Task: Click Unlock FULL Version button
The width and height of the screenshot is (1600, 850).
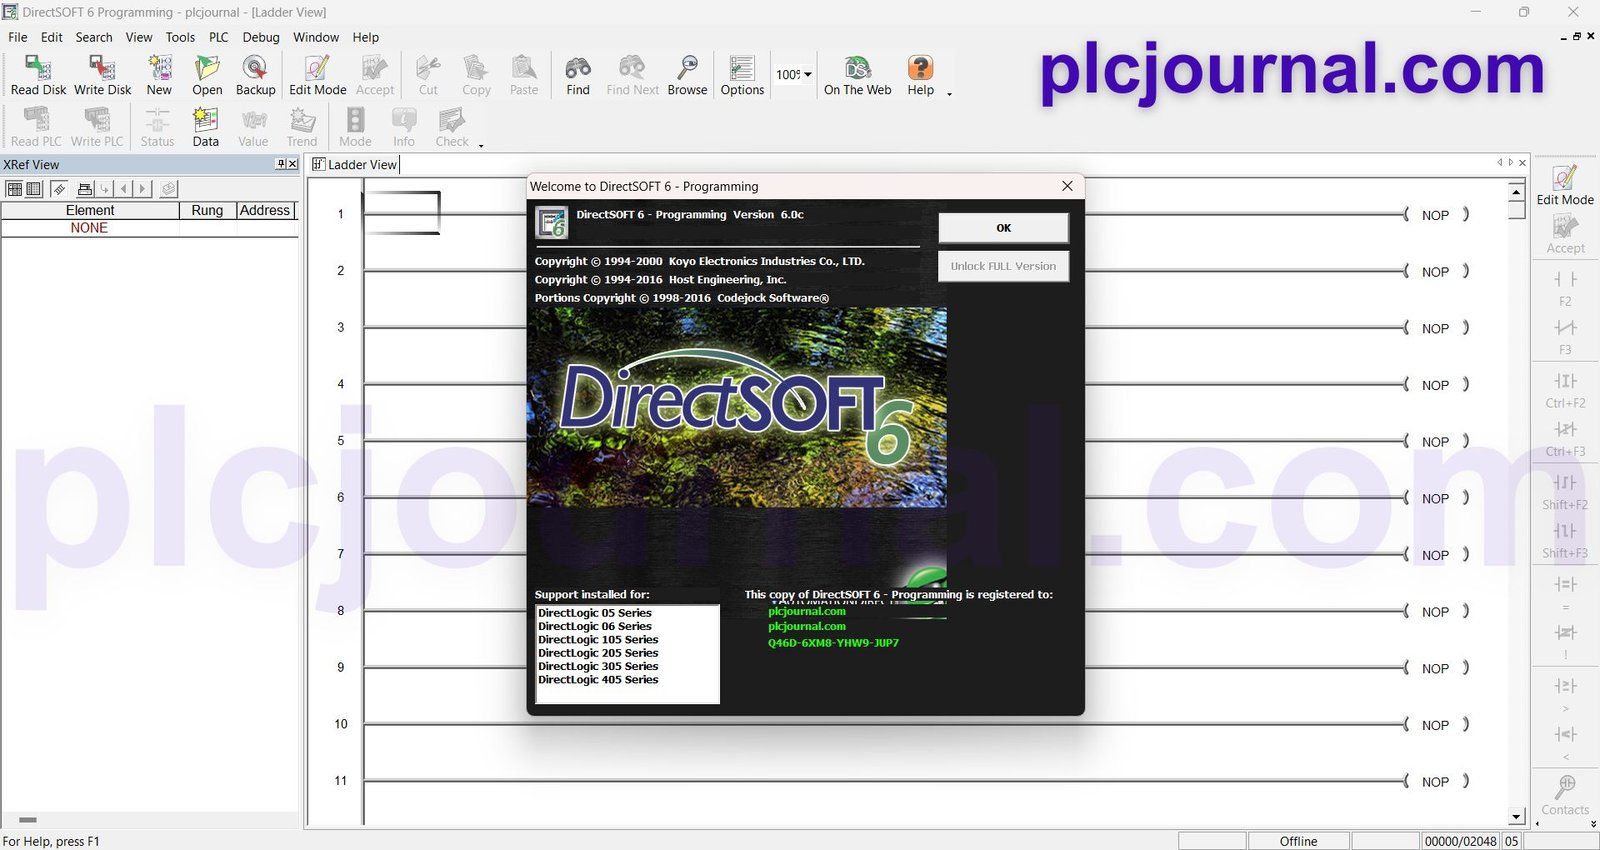Action: (1003, 266)
